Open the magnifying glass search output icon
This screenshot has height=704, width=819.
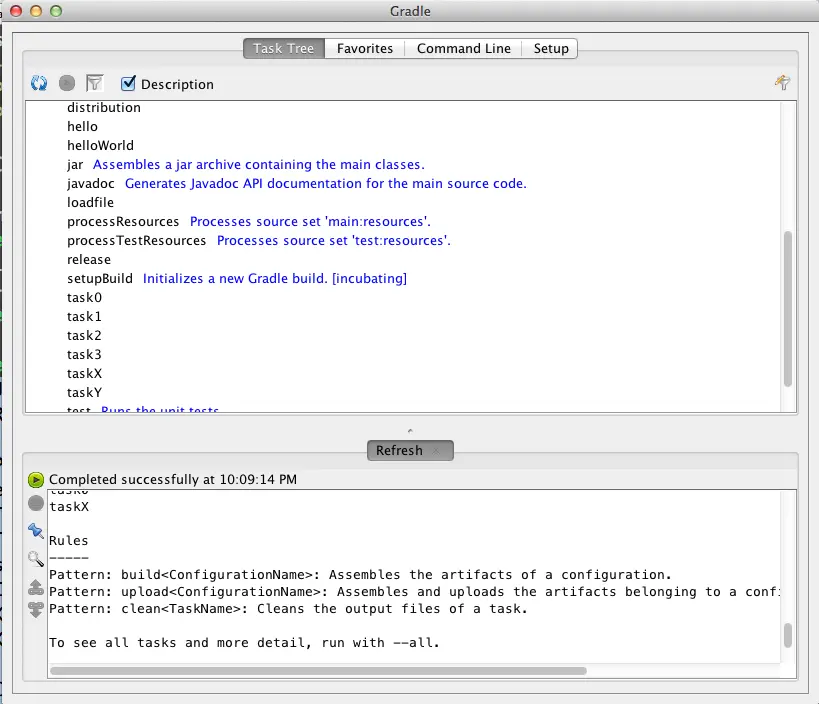(36, 559)
